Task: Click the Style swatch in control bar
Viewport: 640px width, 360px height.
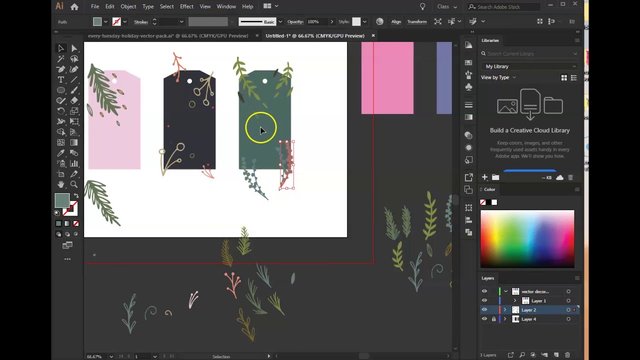Action: (356, 22)
